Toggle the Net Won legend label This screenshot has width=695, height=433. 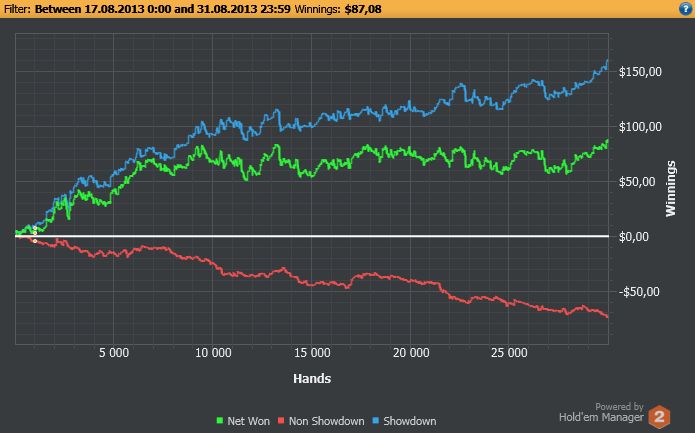(248, 421)
